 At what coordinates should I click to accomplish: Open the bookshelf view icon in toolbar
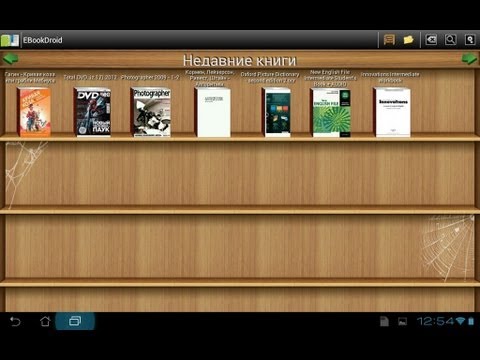click(389, 40)
